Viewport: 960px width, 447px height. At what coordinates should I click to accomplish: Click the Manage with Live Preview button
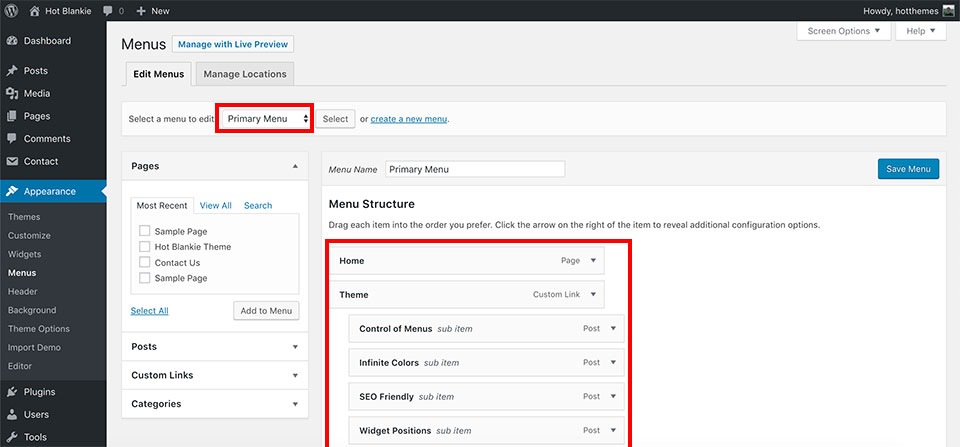233,45
